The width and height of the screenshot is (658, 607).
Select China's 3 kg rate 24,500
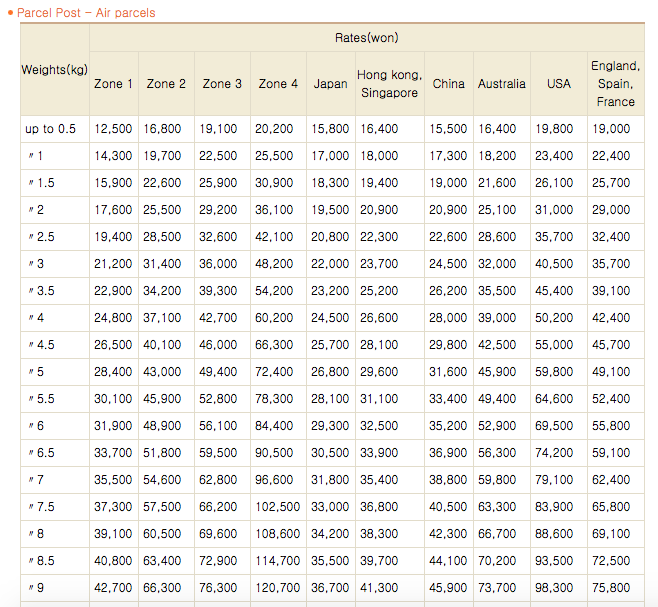[448, 264]
